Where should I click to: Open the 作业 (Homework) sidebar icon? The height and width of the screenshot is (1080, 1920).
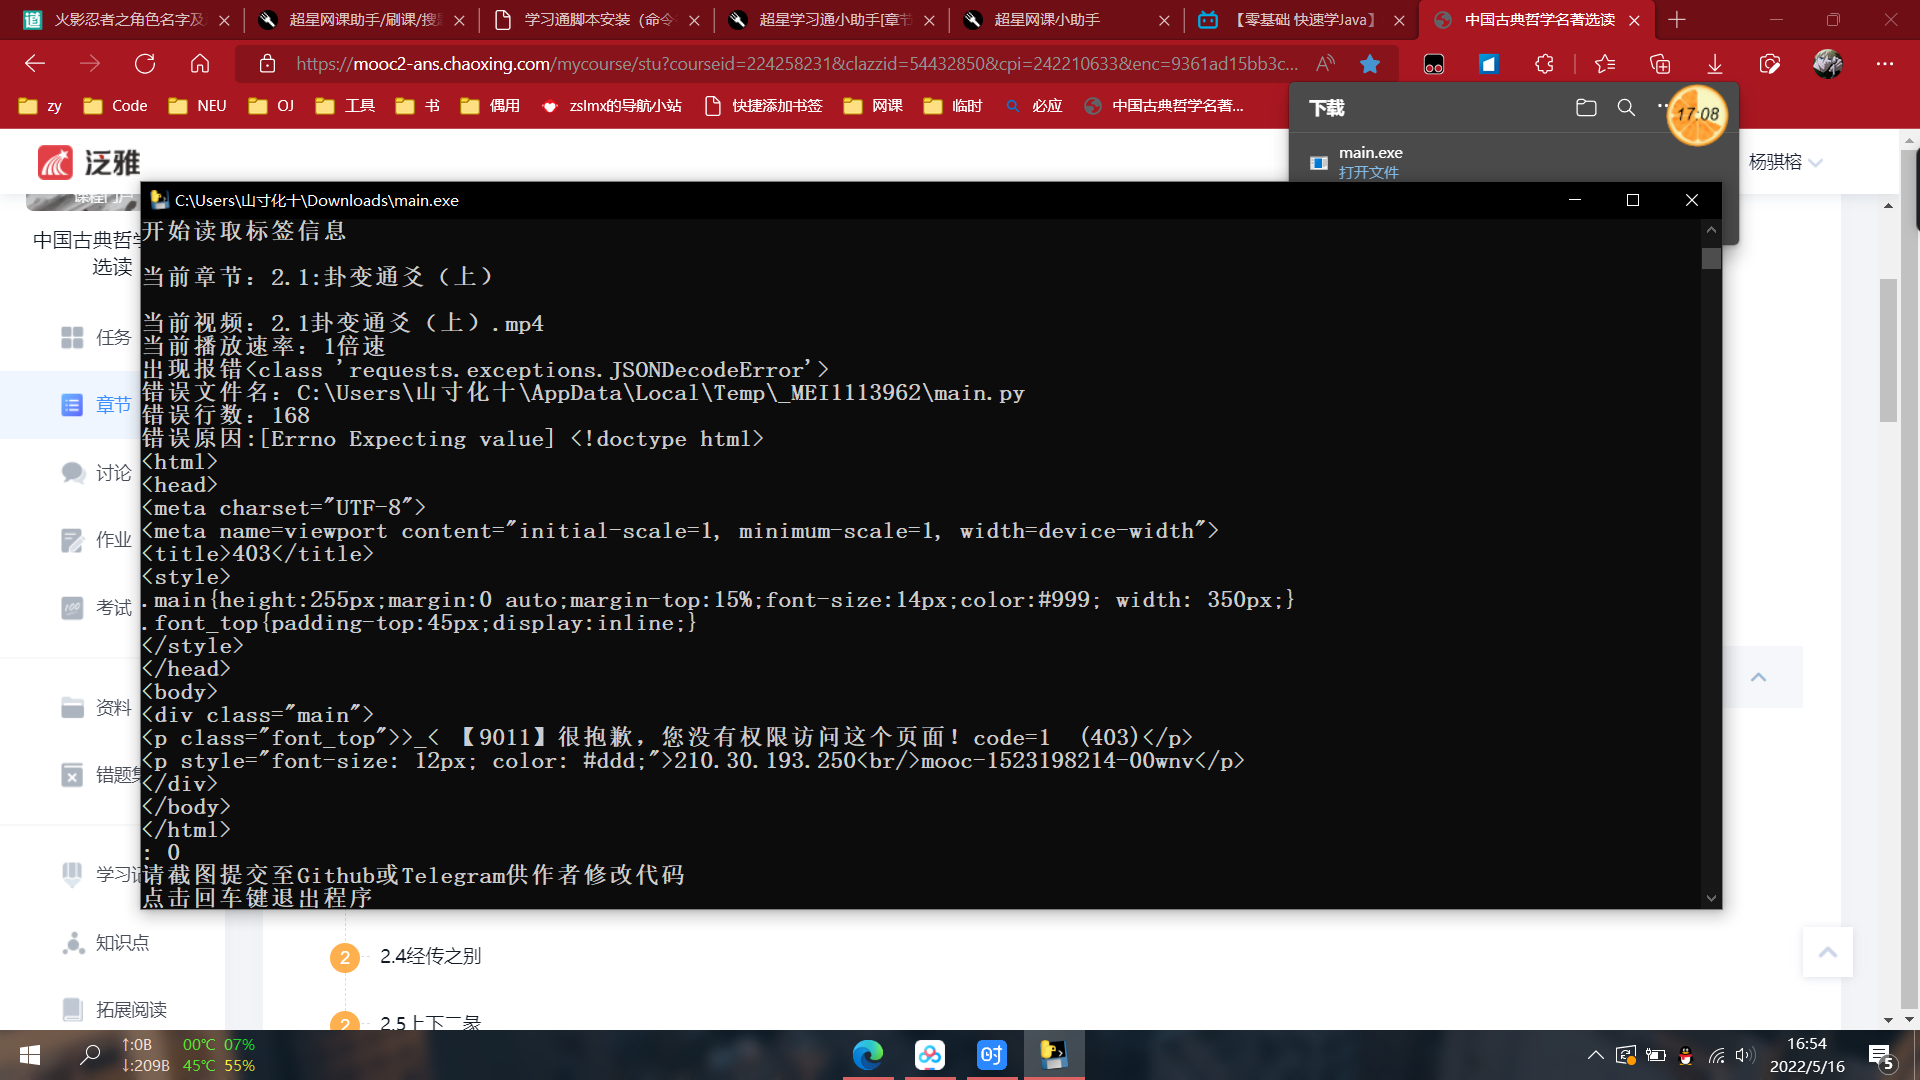(71, 540)
